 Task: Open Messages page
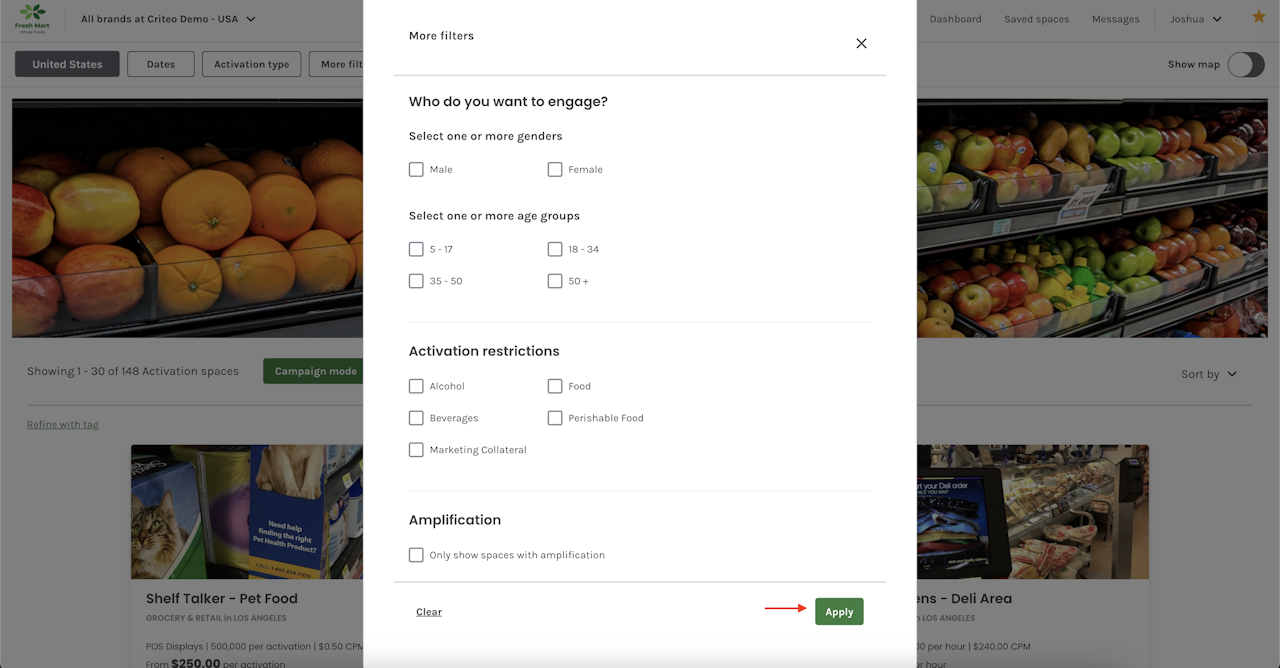coord(1115,19)
